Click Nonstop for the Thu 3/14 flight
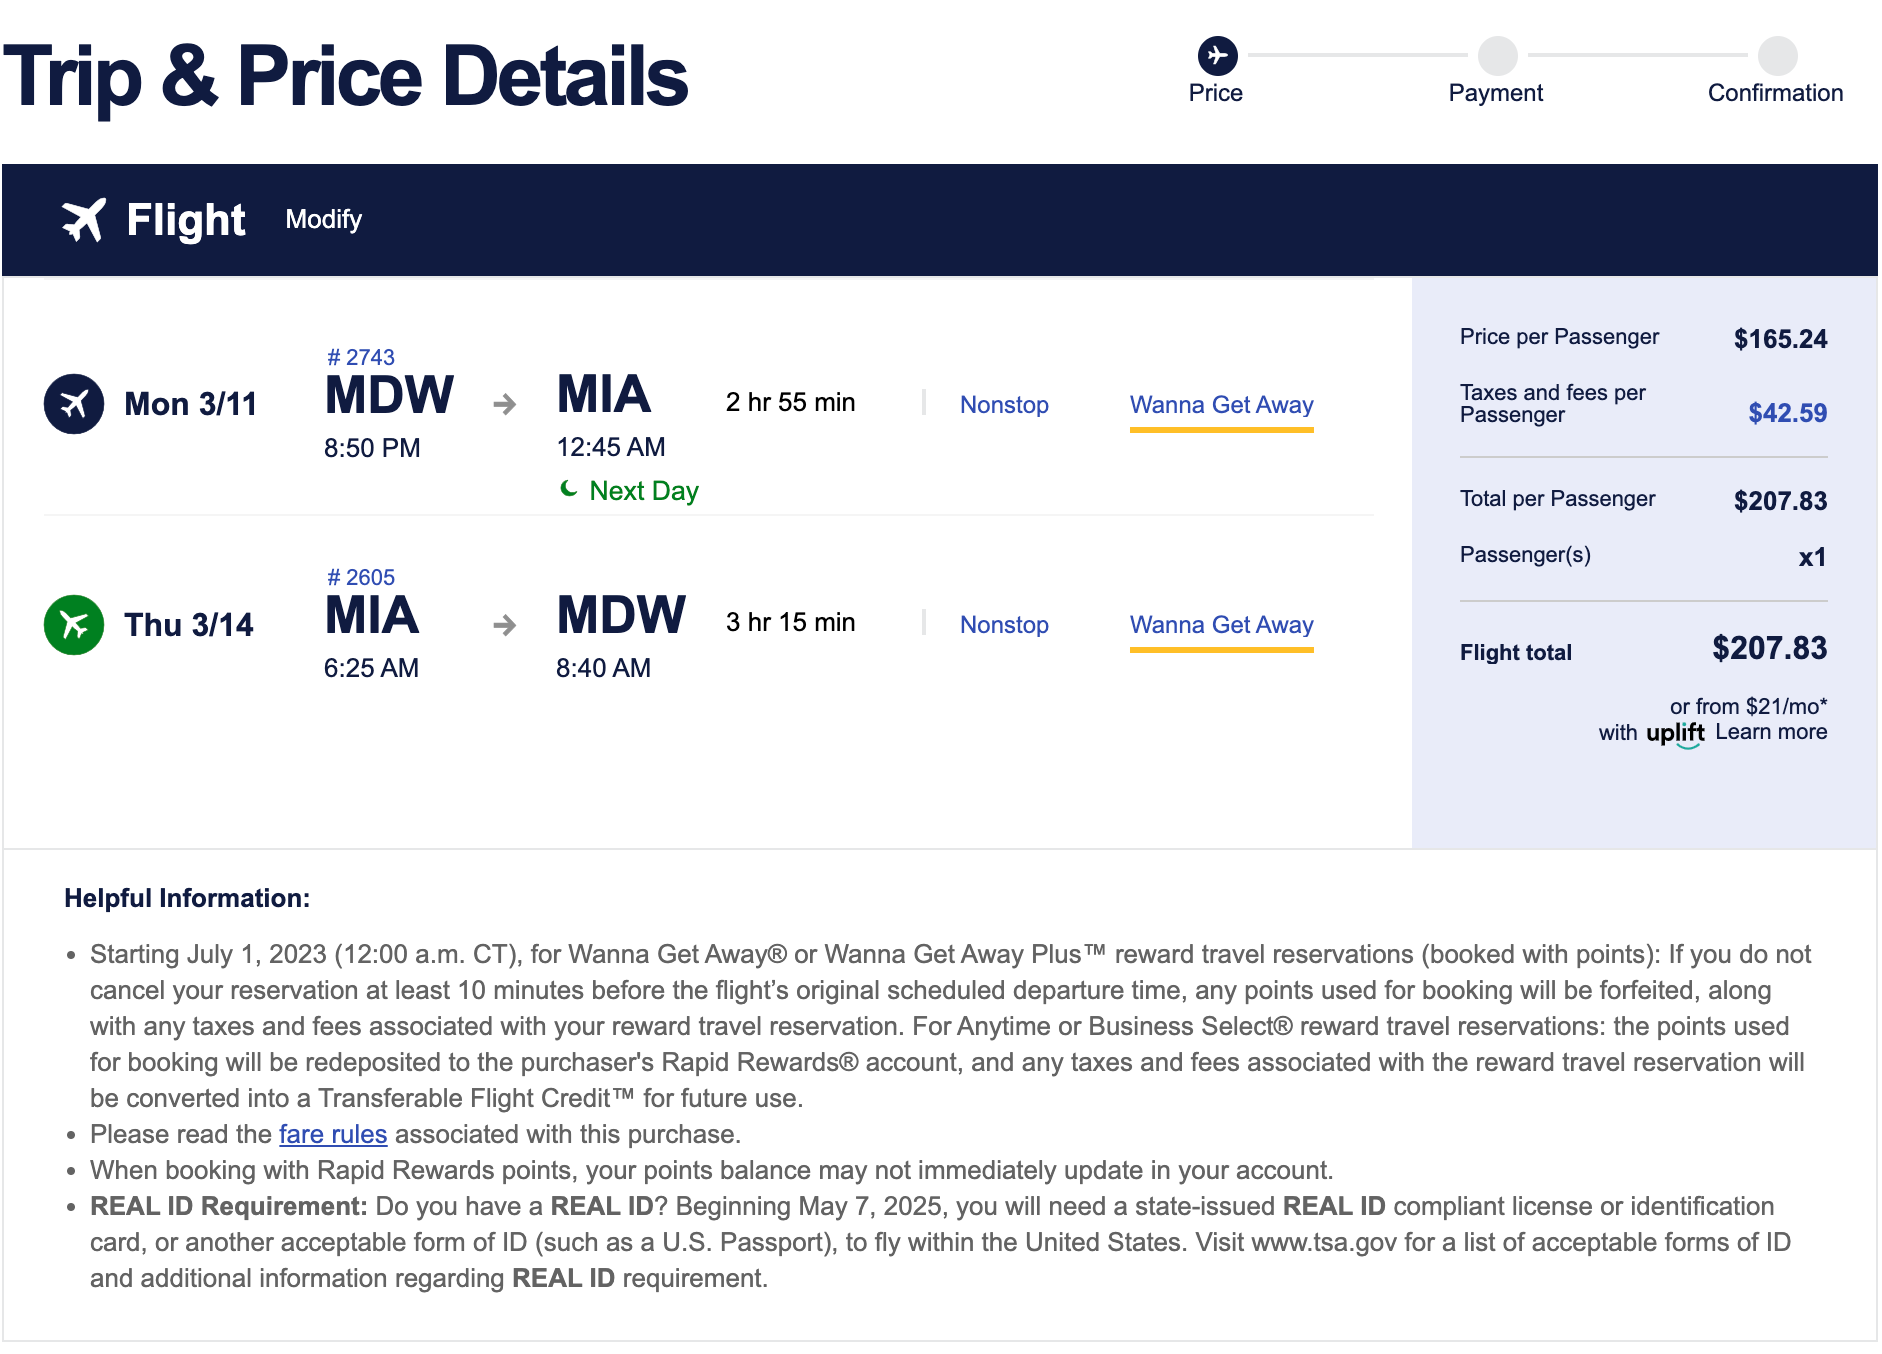The image size is (1882, 1354). tap(1004, 625)
